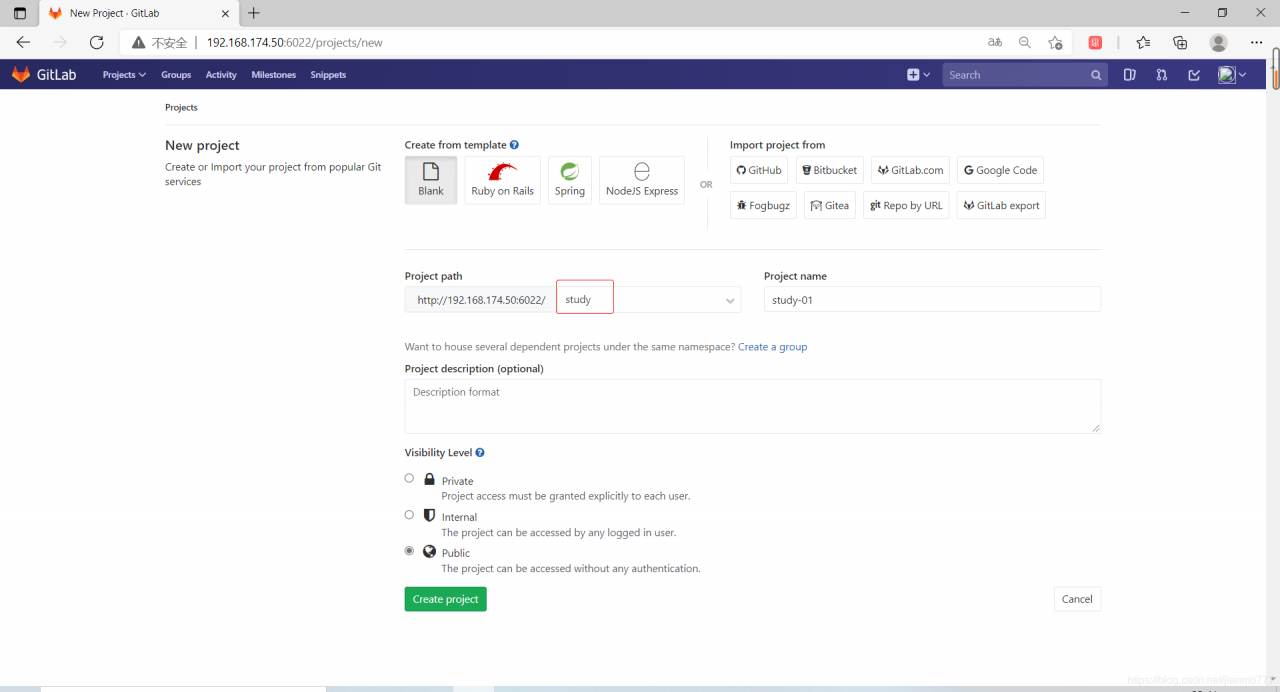Click the browser profile avatar
Image resolution: width=1280 pixels, height=692 pixels.
coord(1218,42)
